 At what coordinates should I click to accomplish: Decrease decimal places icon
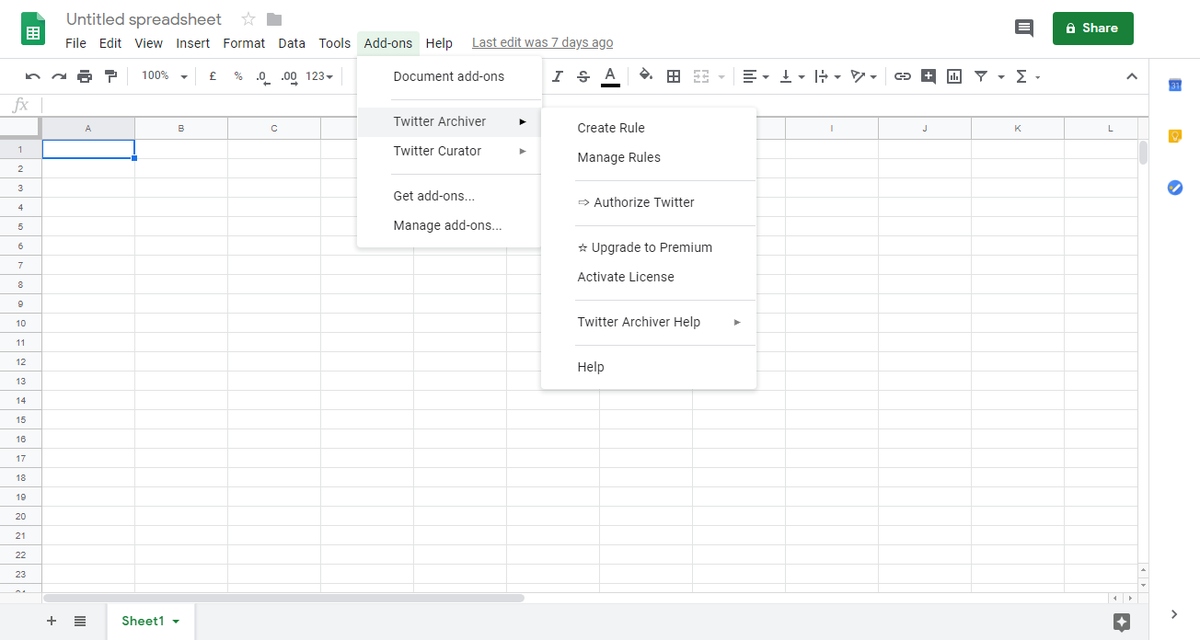[263, 76]
